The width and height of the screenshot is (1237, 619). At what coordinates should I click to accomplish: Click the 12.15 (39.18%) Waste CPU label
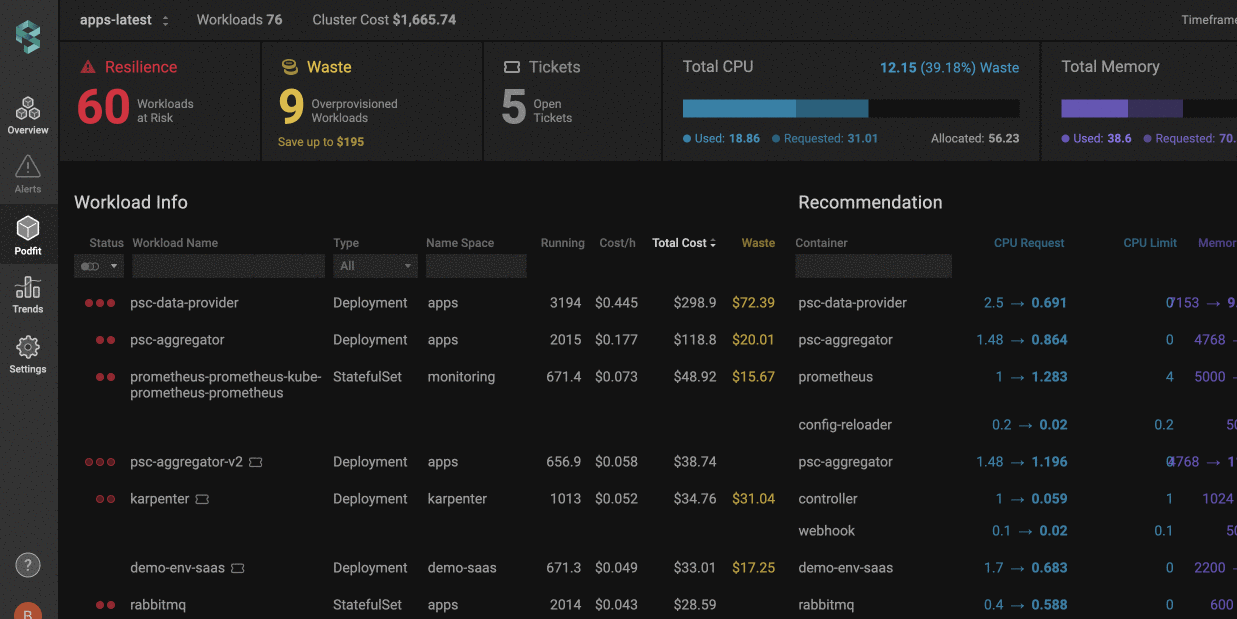[949, 68]
